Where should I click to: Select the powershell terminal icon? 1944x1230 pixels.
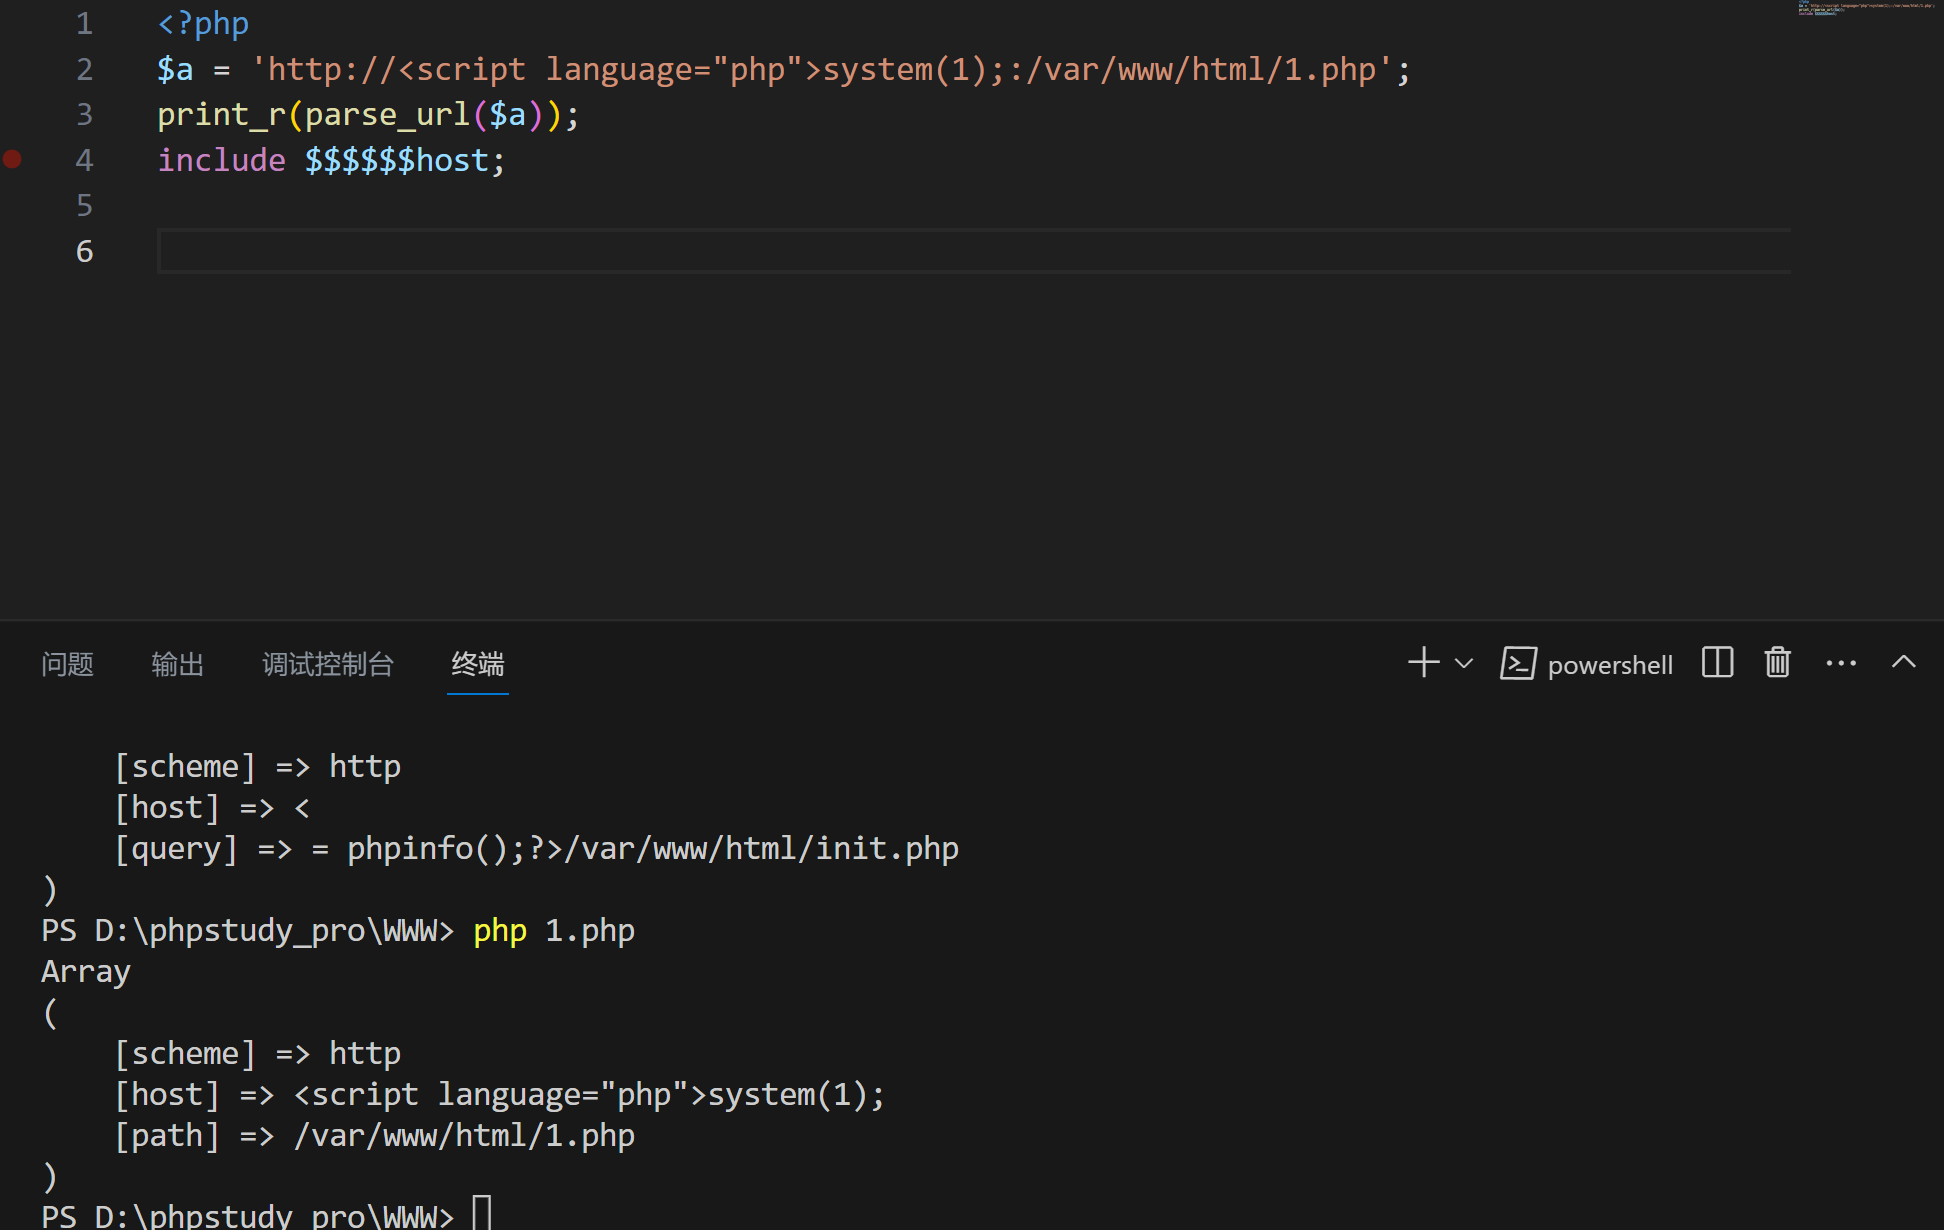coord(1518,664)
